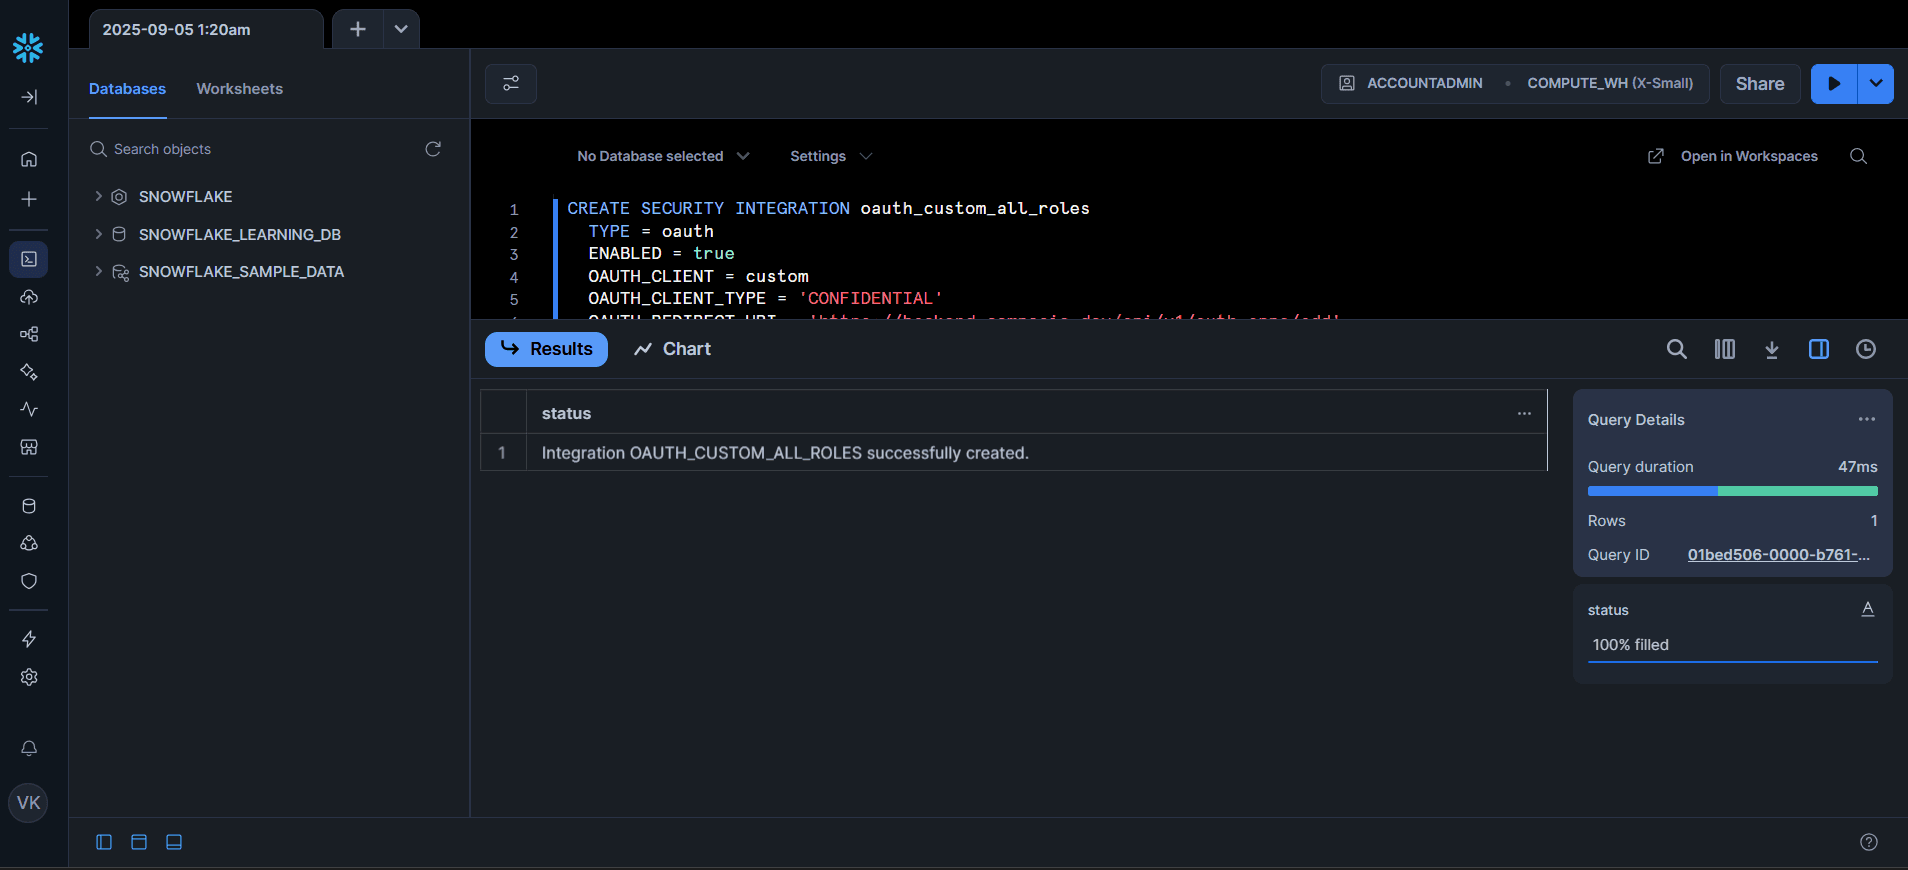Open the Query ID 01bed506 link

pyautogui.click(x=1779, y=555)
